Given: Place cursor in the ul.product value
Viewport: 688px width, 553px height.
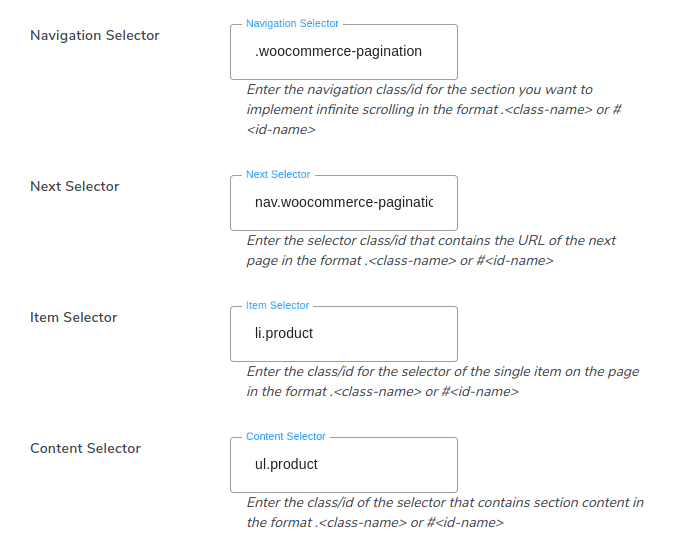Looking at the screenshot, I should click(x=286, y=464).
